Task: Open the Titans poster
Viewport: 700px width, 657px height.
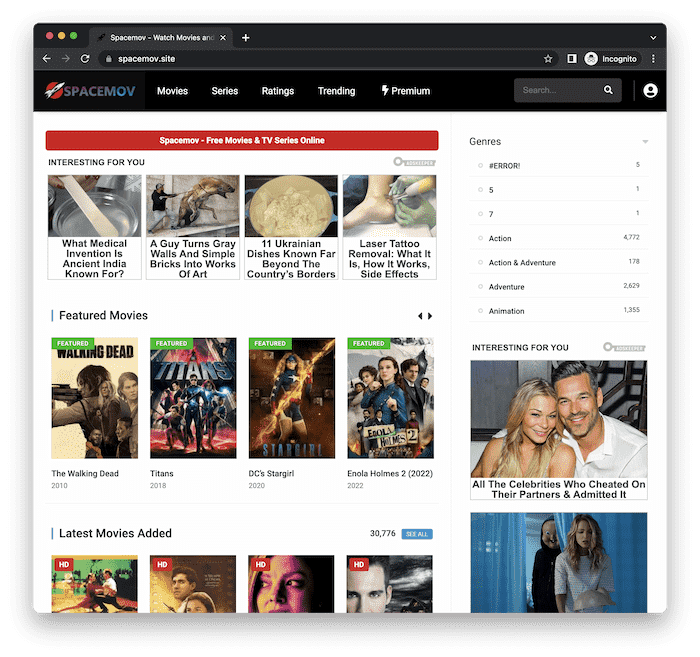Action: [x=193, y=398]
